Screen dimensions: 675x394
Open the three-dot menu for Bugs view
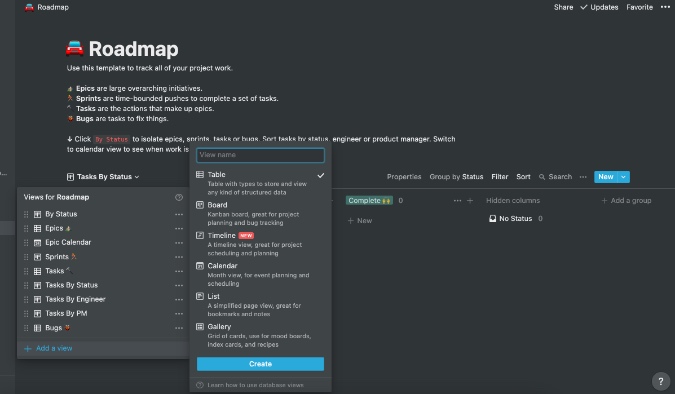pos(179,328)
